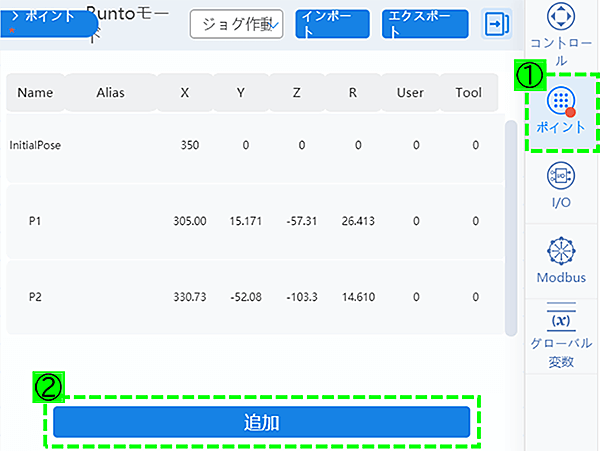
Task: Click the X value 305.00 of P1
Action: point(190,221)
